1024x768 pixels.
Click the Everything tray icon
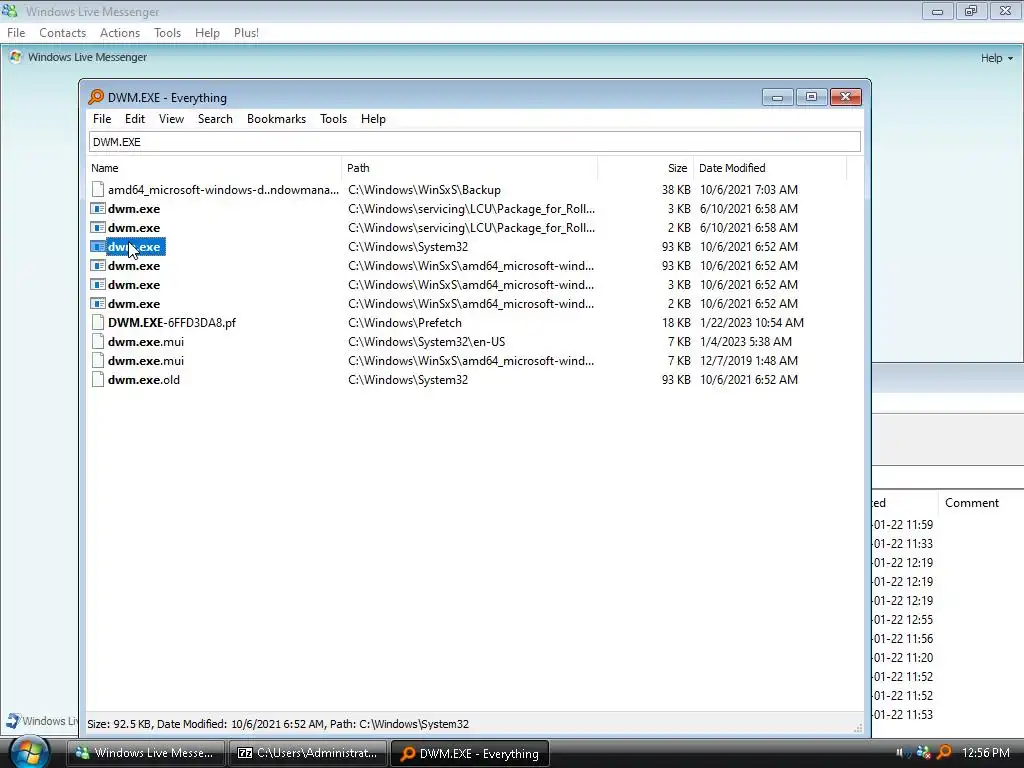pos(944,752)
